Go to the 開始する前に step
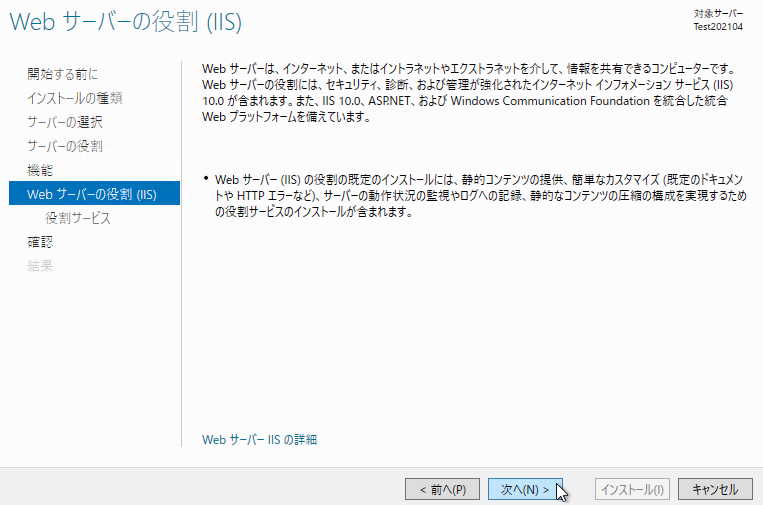763x505 pixels. point(63,74)
